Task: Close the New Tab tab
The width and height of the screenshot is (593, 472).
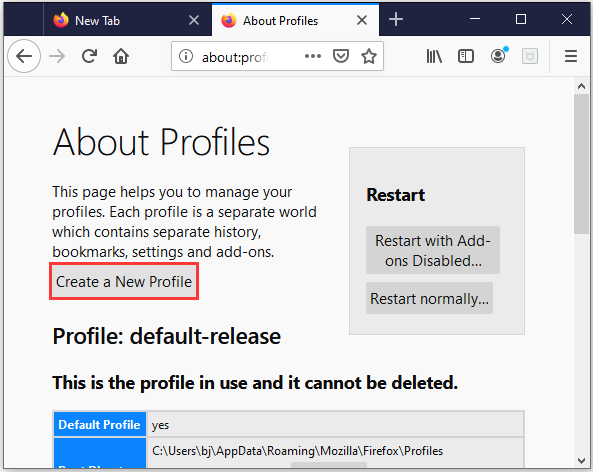Action: (x=194, y=20)
